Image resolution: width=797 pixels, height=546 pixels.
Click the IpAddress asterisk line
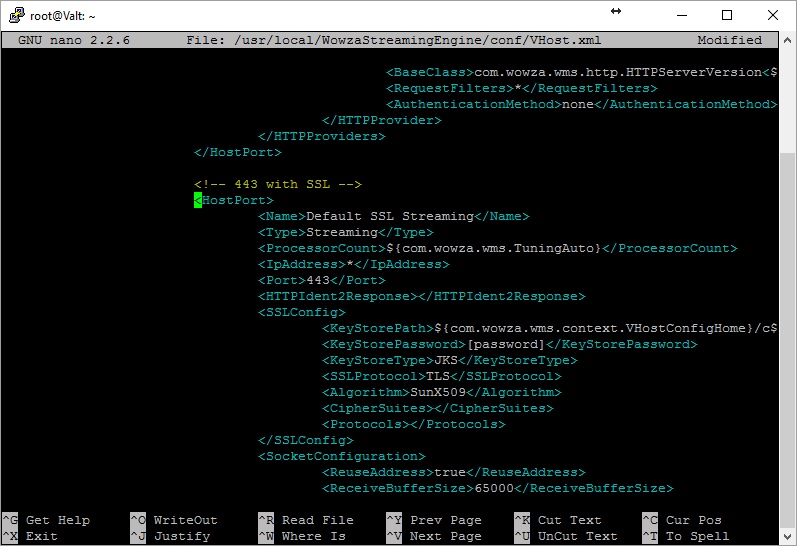[354, 264]
